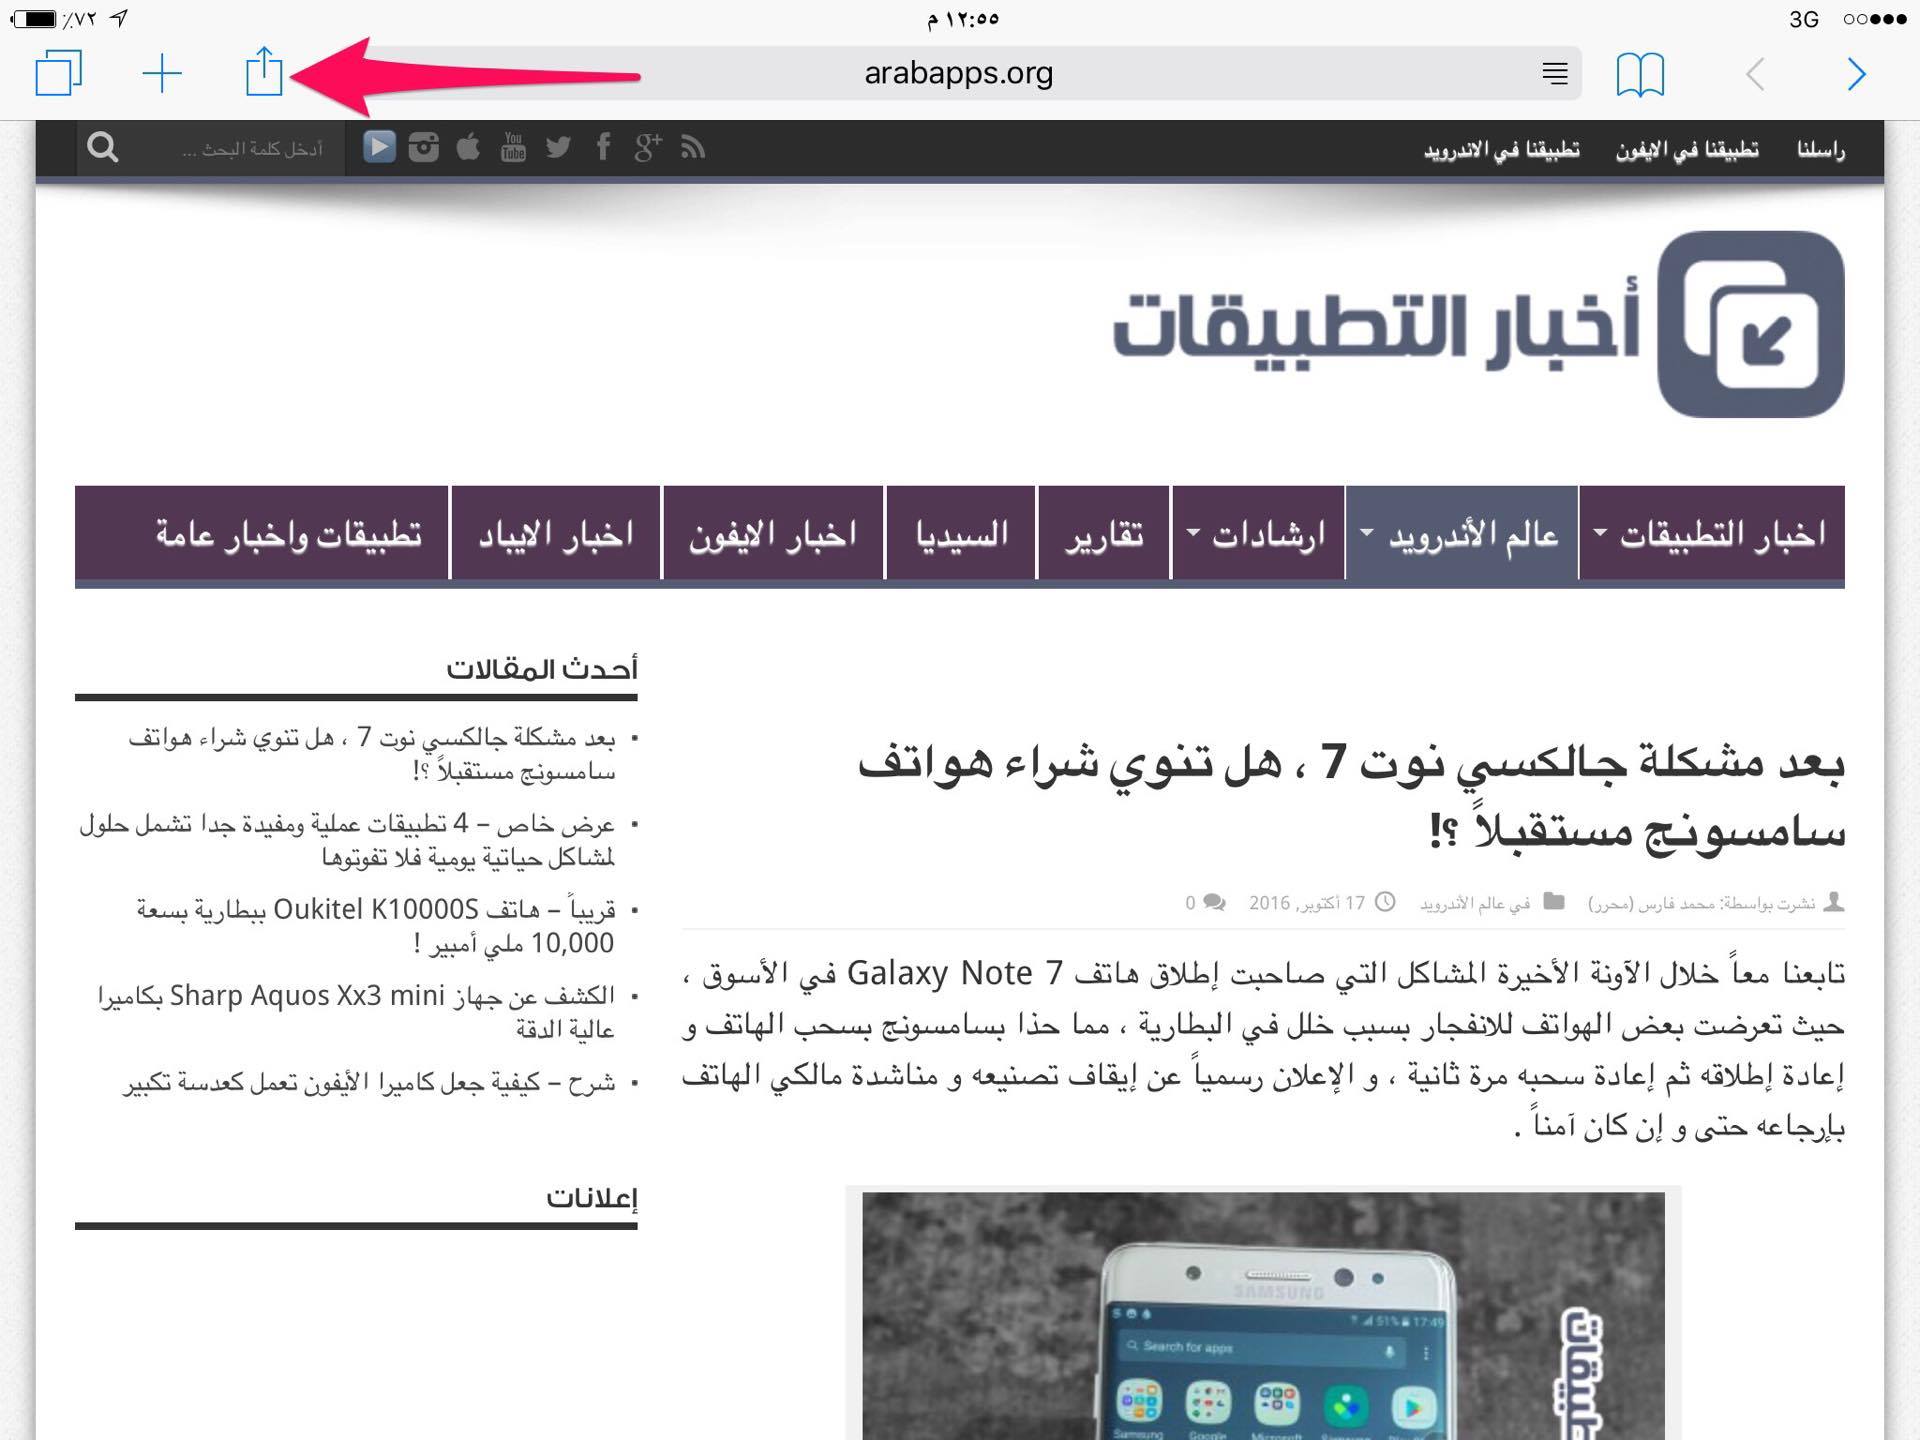
Task: Open the Facebook icon
Action: pyautogui.click(x=603, y=148)
